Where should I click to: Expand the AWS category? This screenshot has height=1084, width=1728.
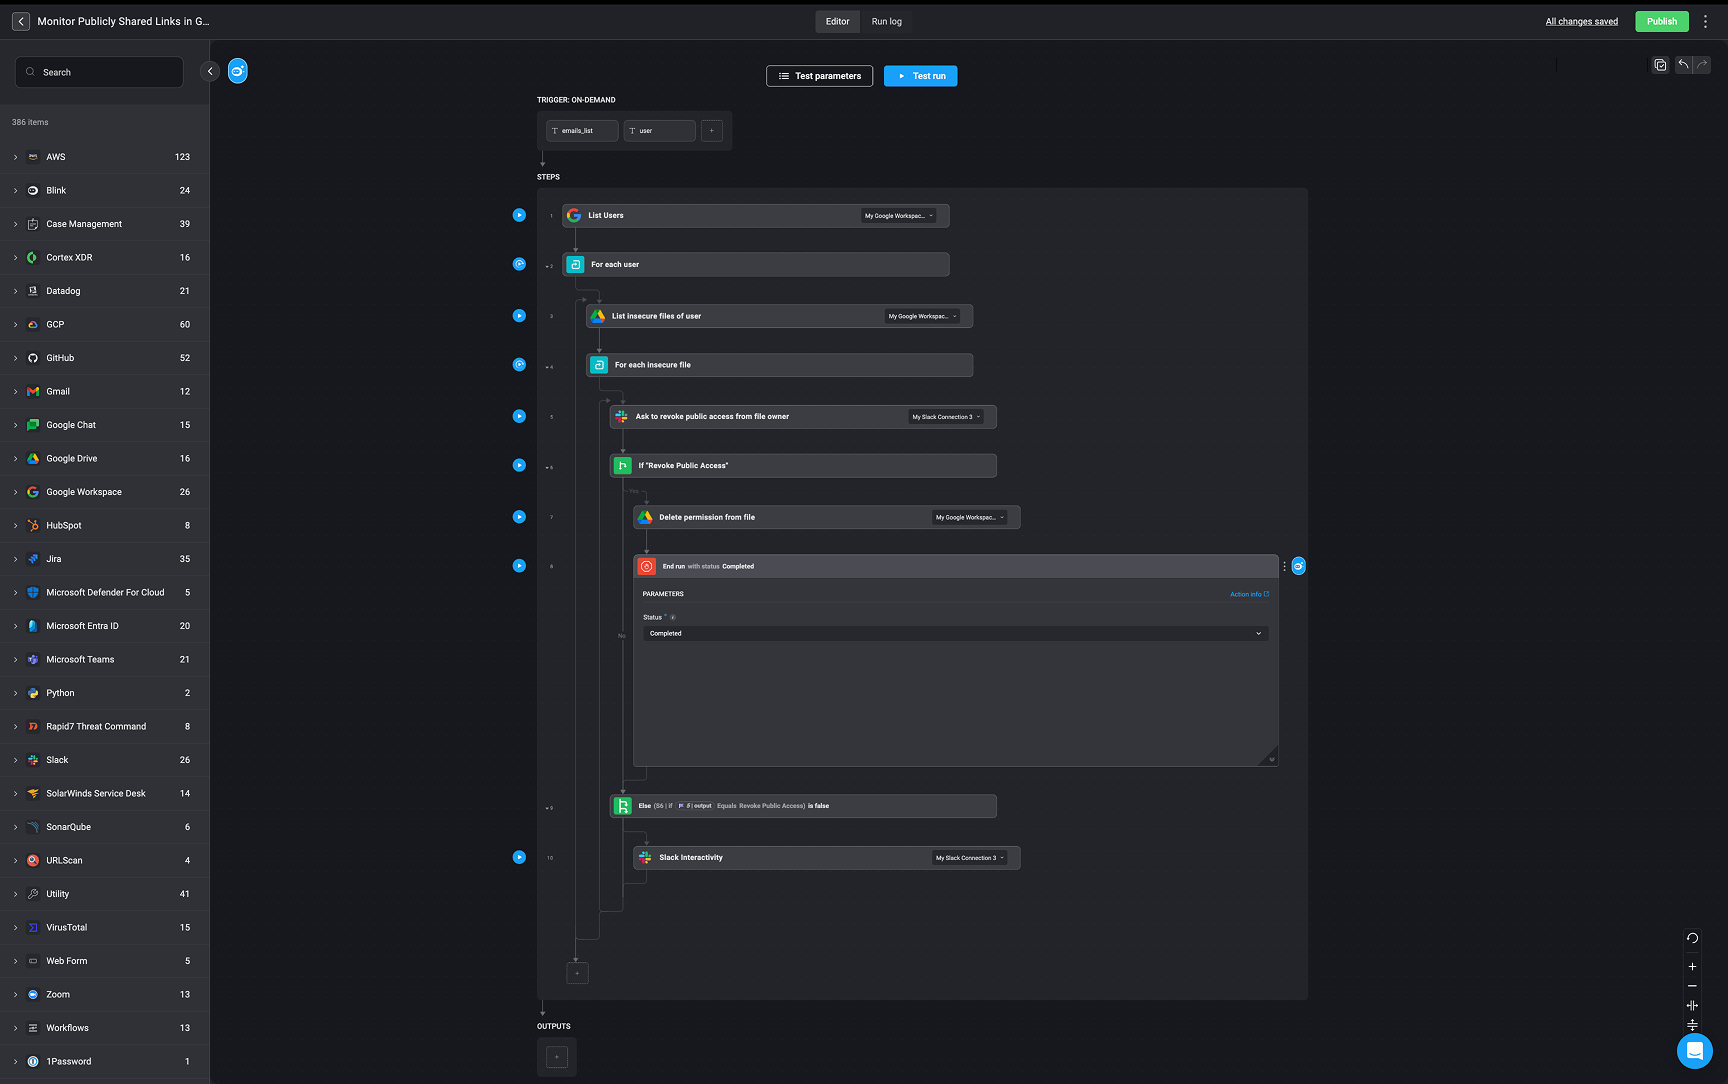[x=16, y=157]
